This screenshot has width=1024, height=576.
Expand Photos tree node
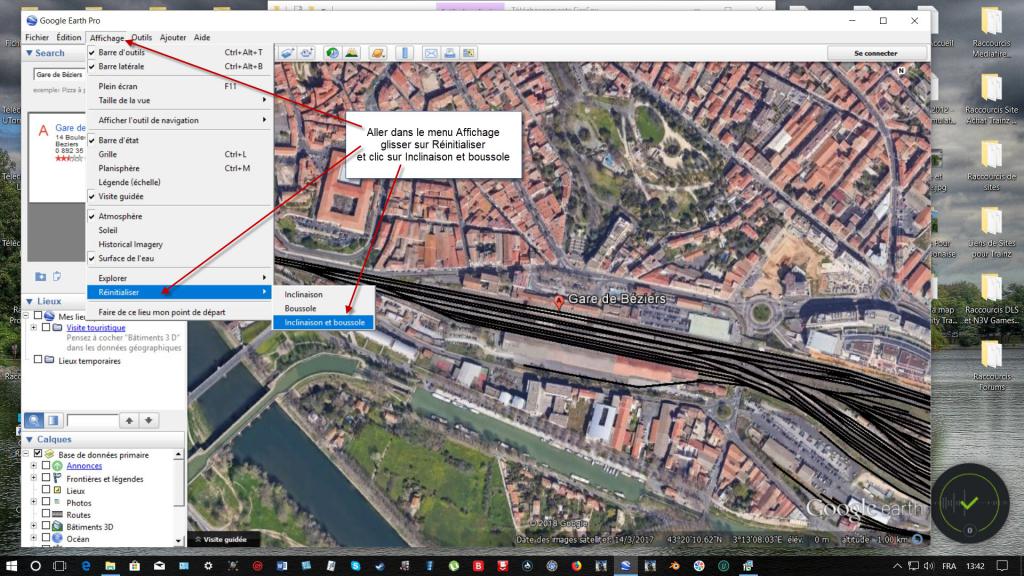click(x=33, y=502)
